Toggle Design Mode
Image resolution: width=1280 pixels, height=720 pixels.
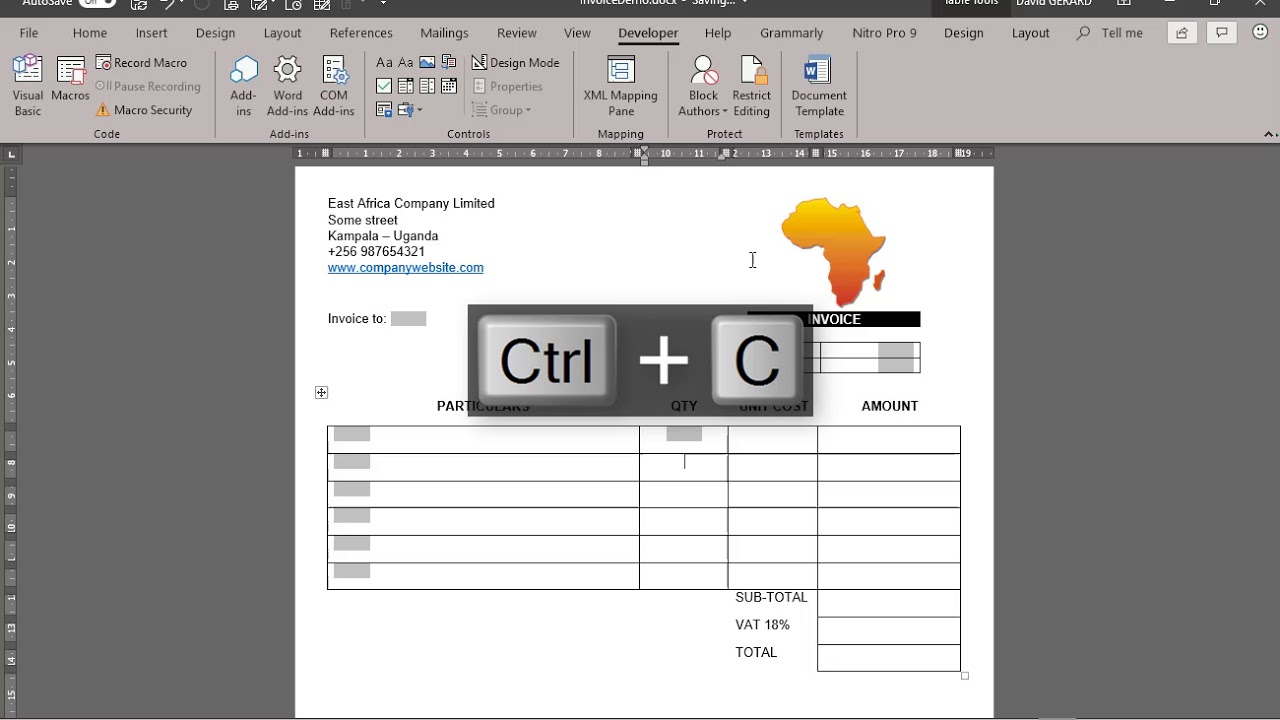click(515, 62)
